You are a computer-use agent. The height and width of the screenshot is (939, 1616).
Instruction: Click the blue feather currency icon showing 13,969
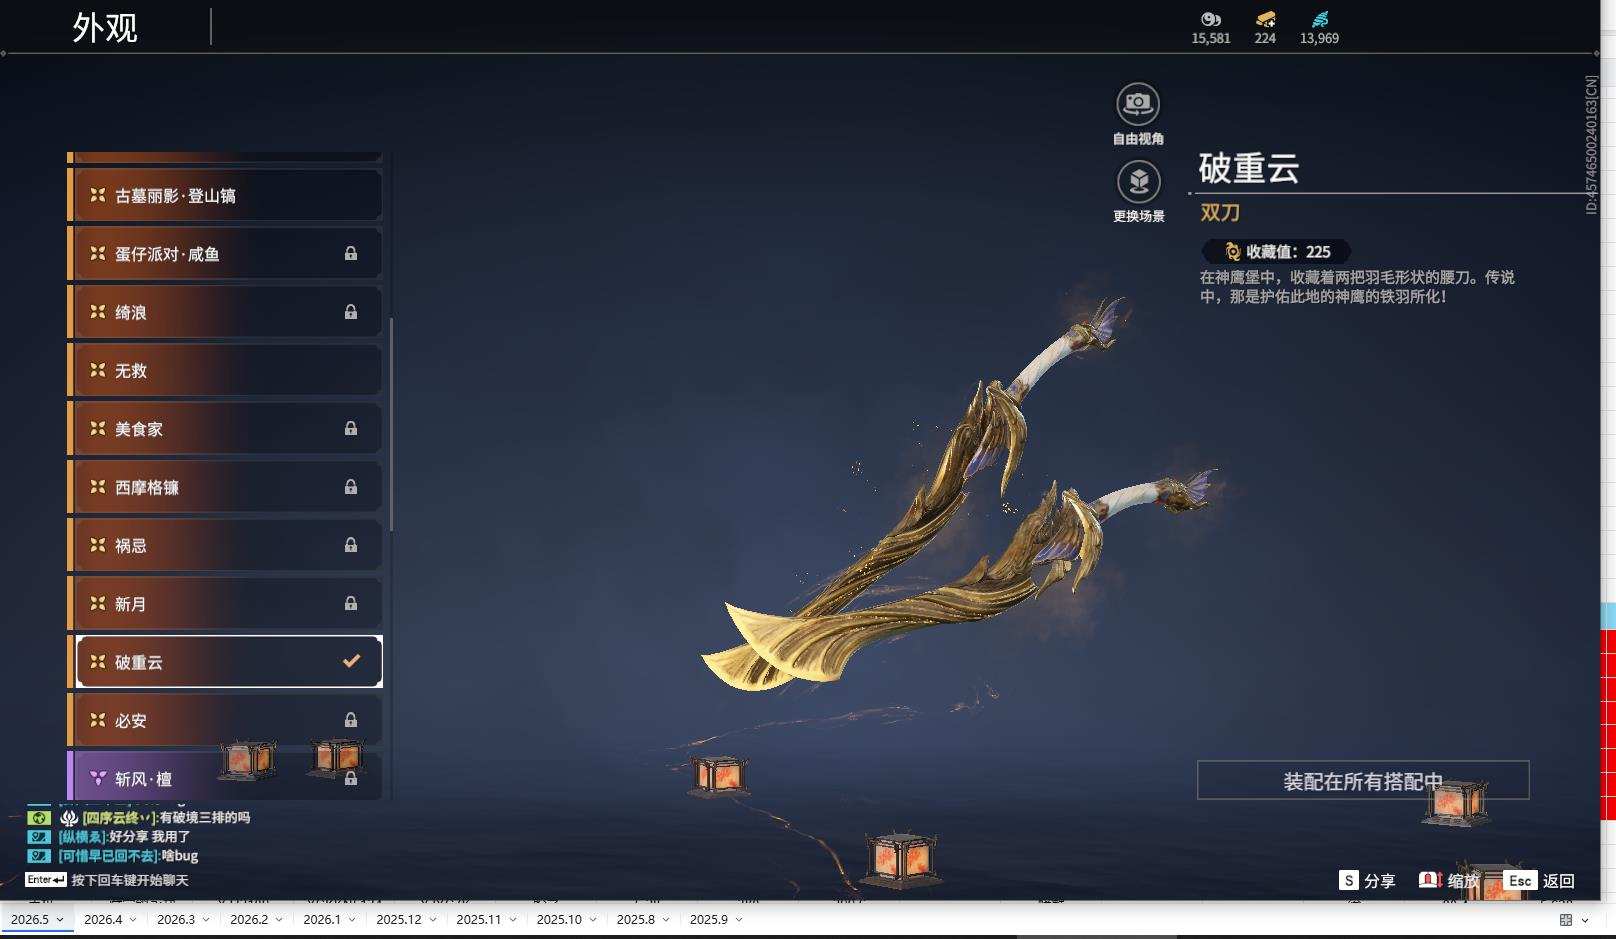click(x=1319, y=19)
